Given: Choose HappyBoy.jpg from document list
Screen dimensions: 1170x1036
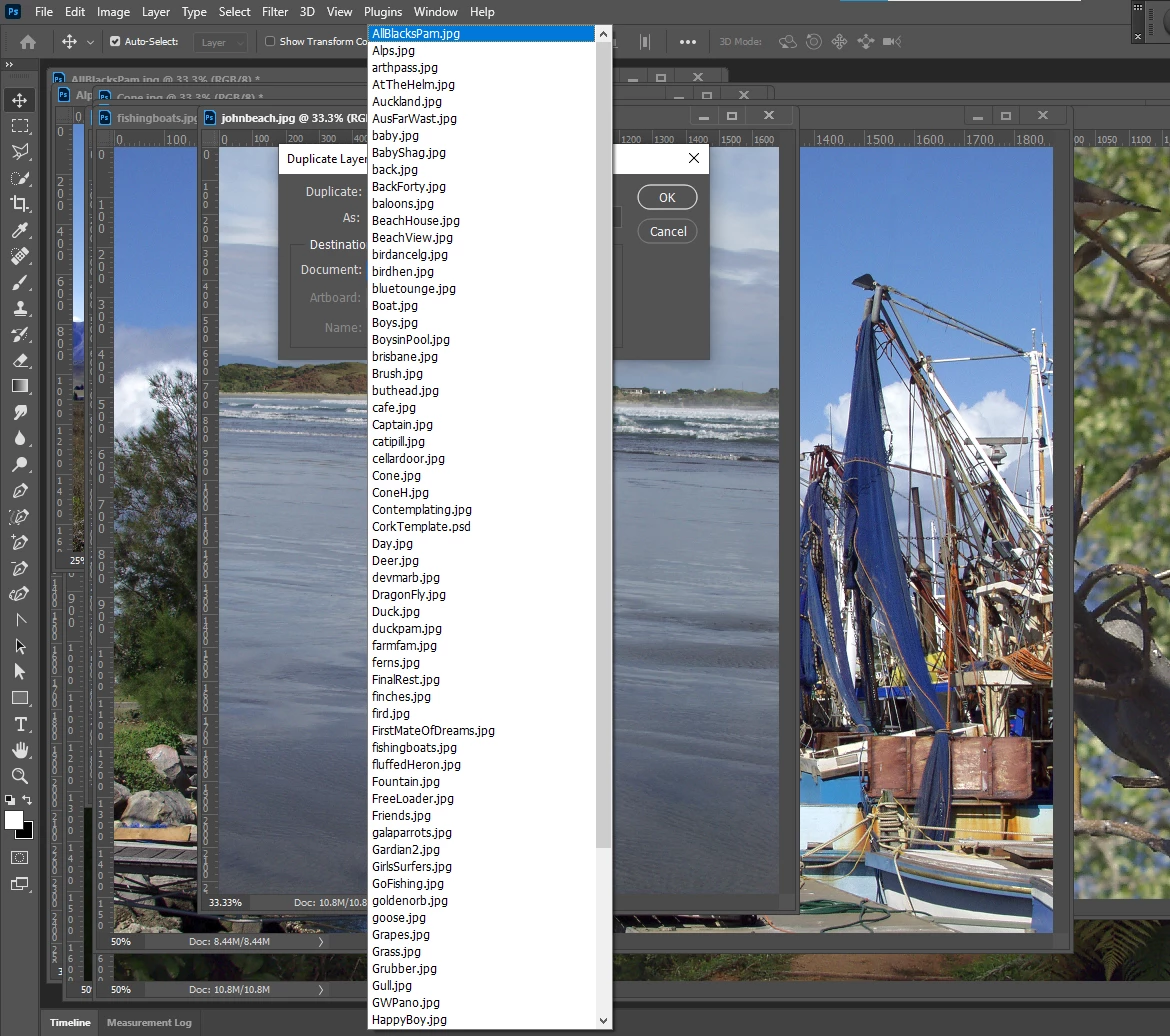Looking at the screenshot, I should 482,1020.
